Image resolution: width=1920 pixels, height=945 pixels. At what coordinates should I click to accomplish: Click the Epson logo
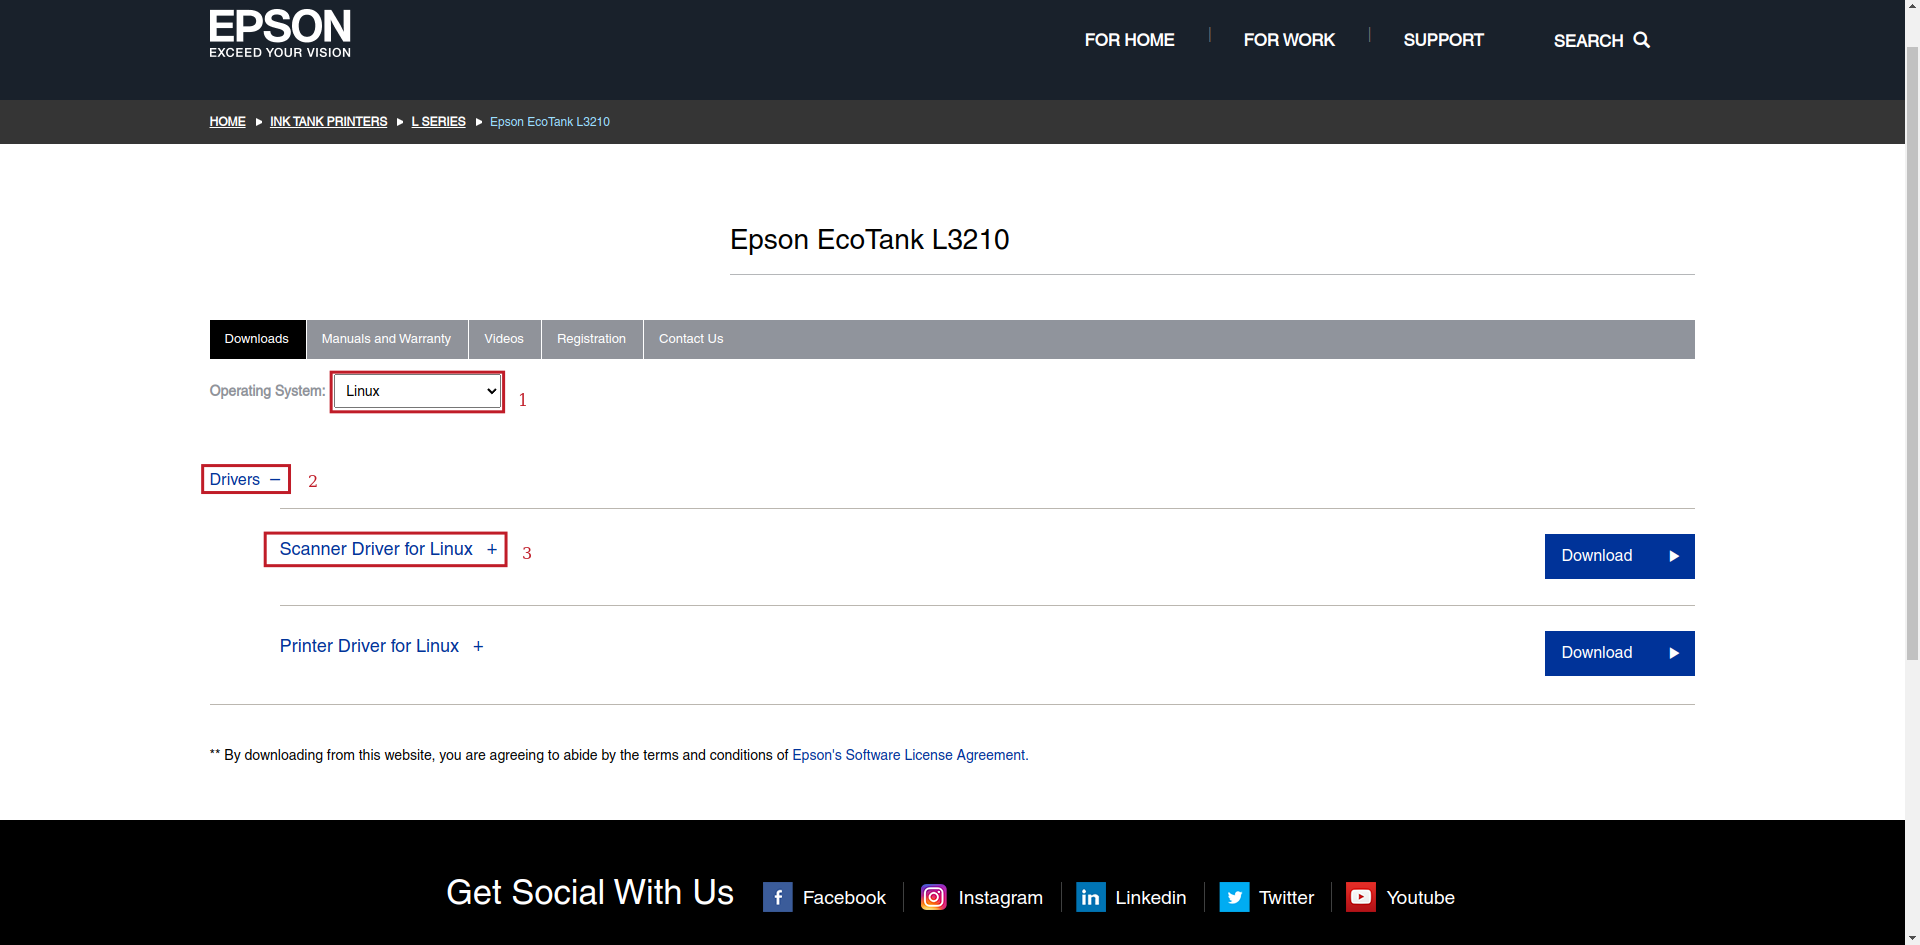pyautogui.click(x=280, y=33)
